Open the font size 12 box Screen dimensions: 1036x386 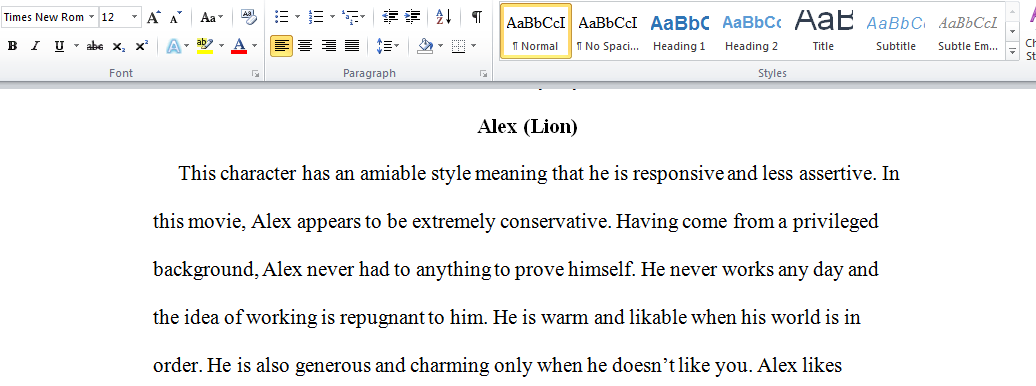120,17
